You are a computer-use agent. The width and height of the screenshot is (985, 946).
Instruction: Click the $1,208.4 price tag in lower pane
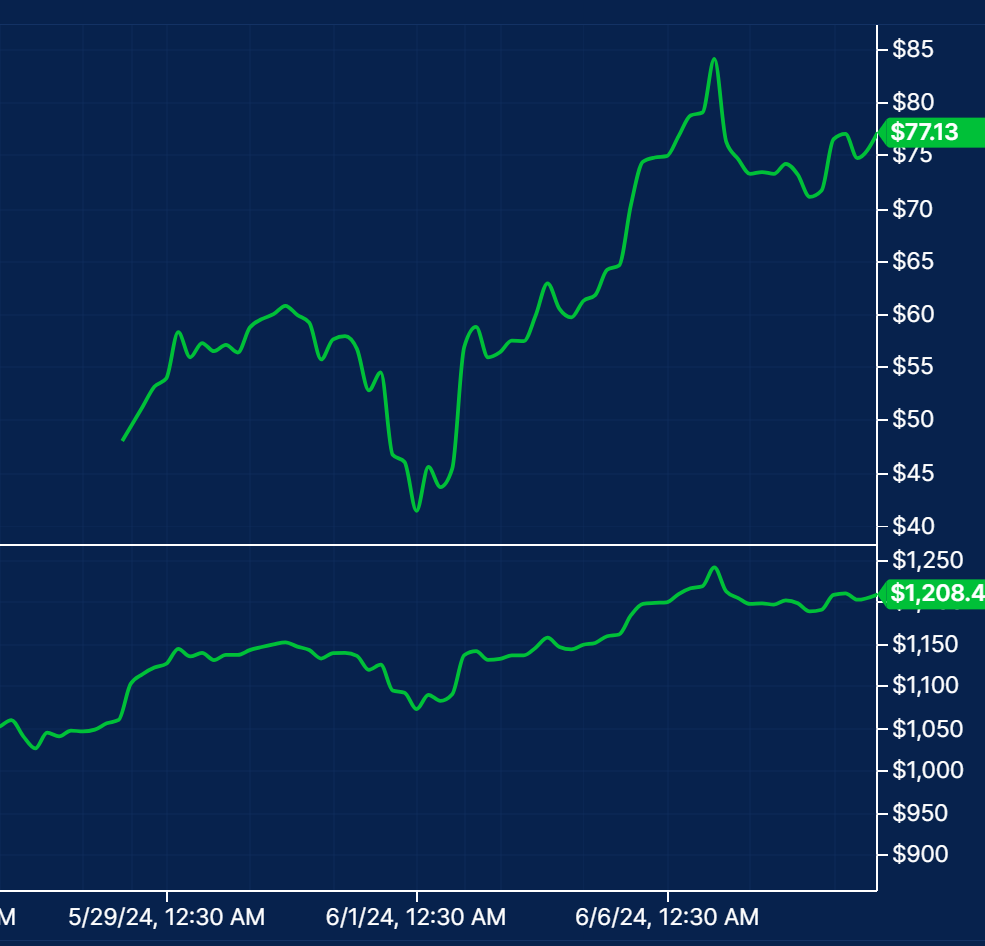(935, 595)
